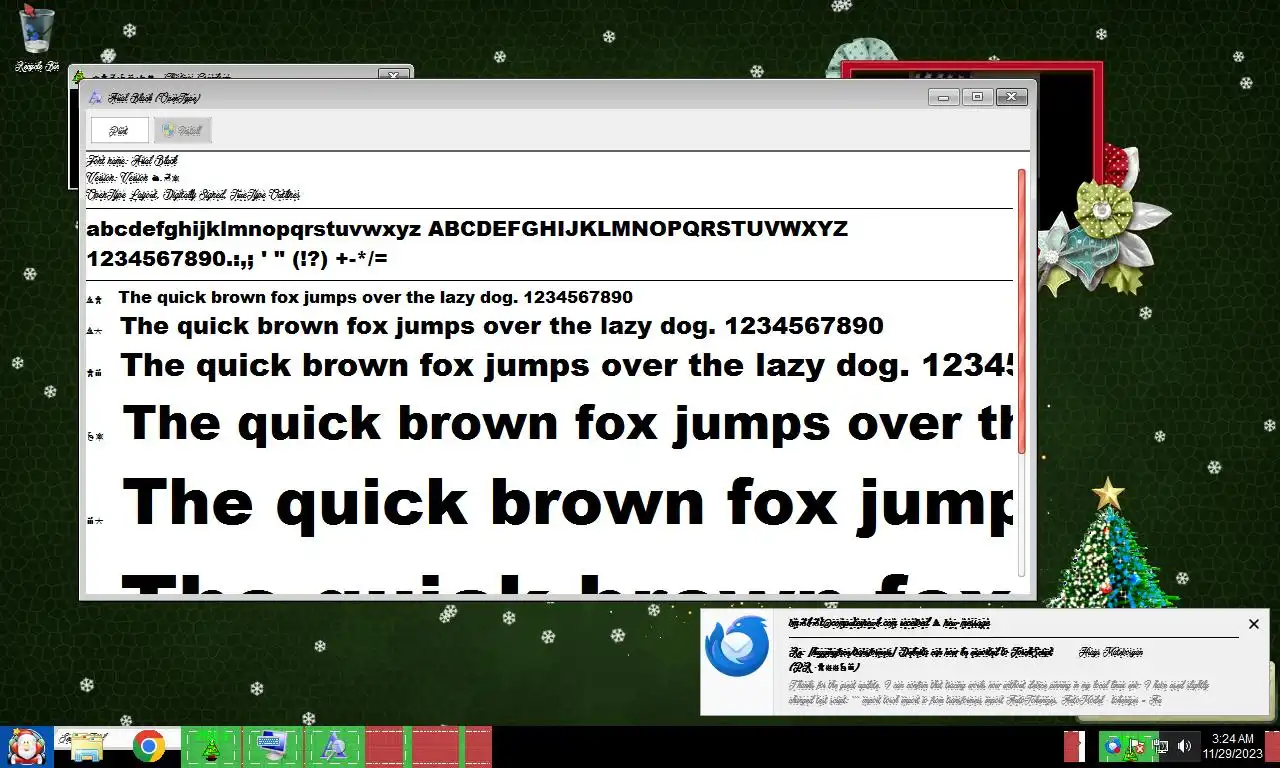Viewport: 1280px width, 768px height.
Task: Close the window behind the font viewer
Action: [x=393, y=74]
